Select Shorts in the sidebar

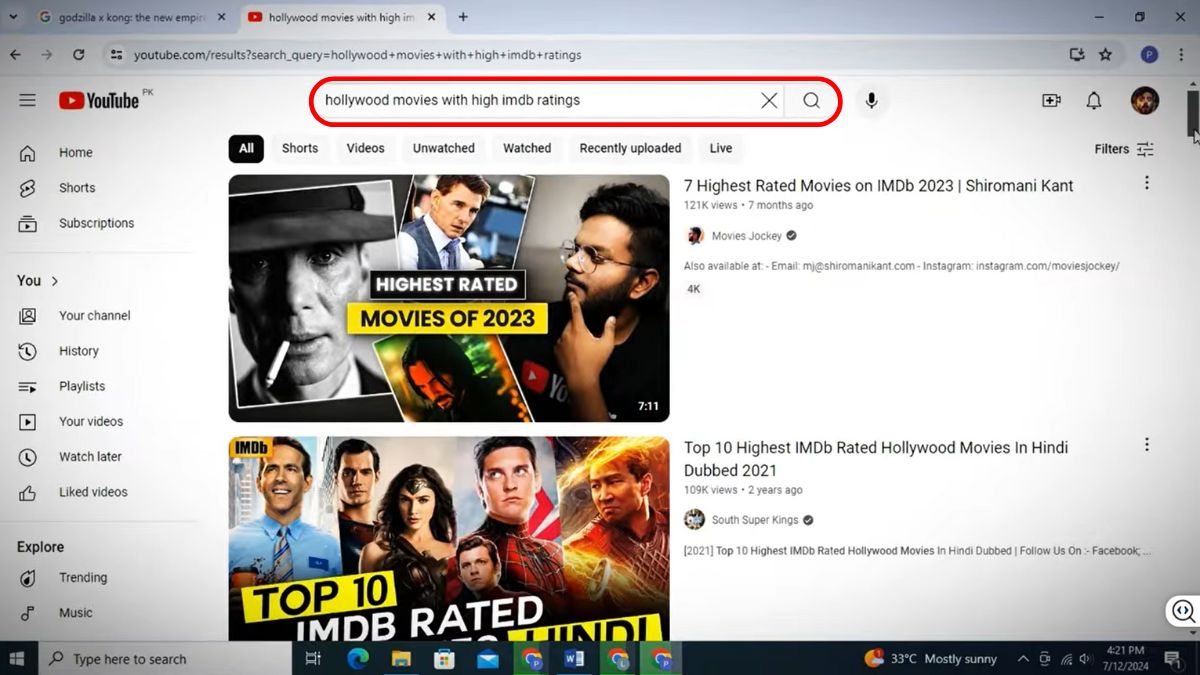[75, 187]
